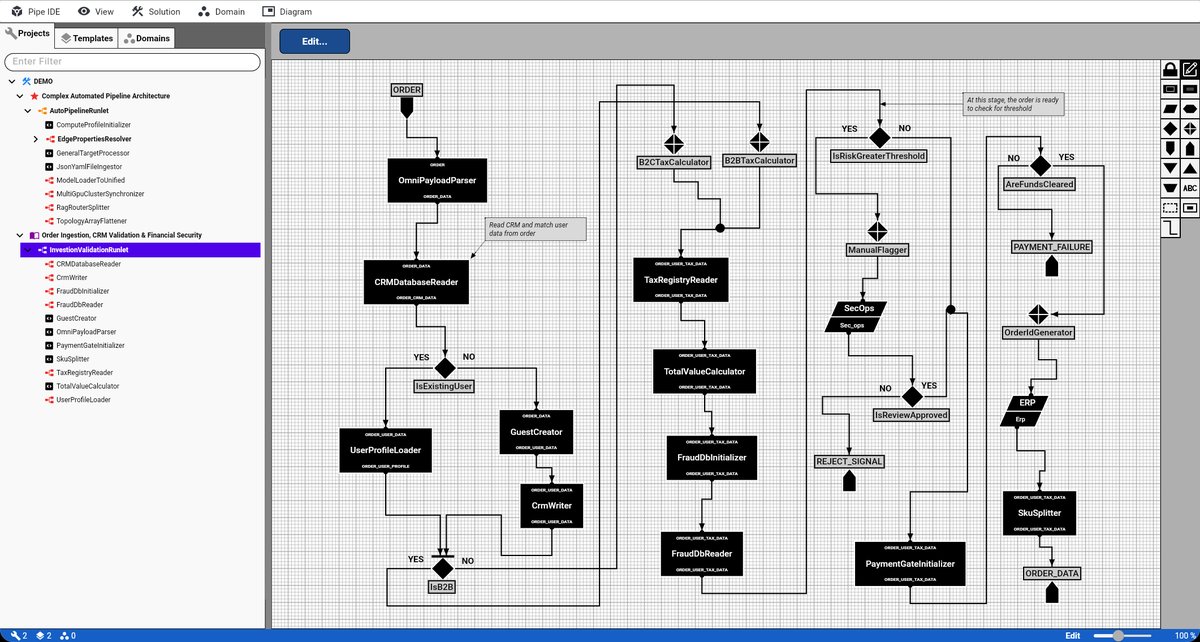Select the pencil edit tool in the palette
Image resolution: width=1200 pixels, height=642 pixels.
1190,70
